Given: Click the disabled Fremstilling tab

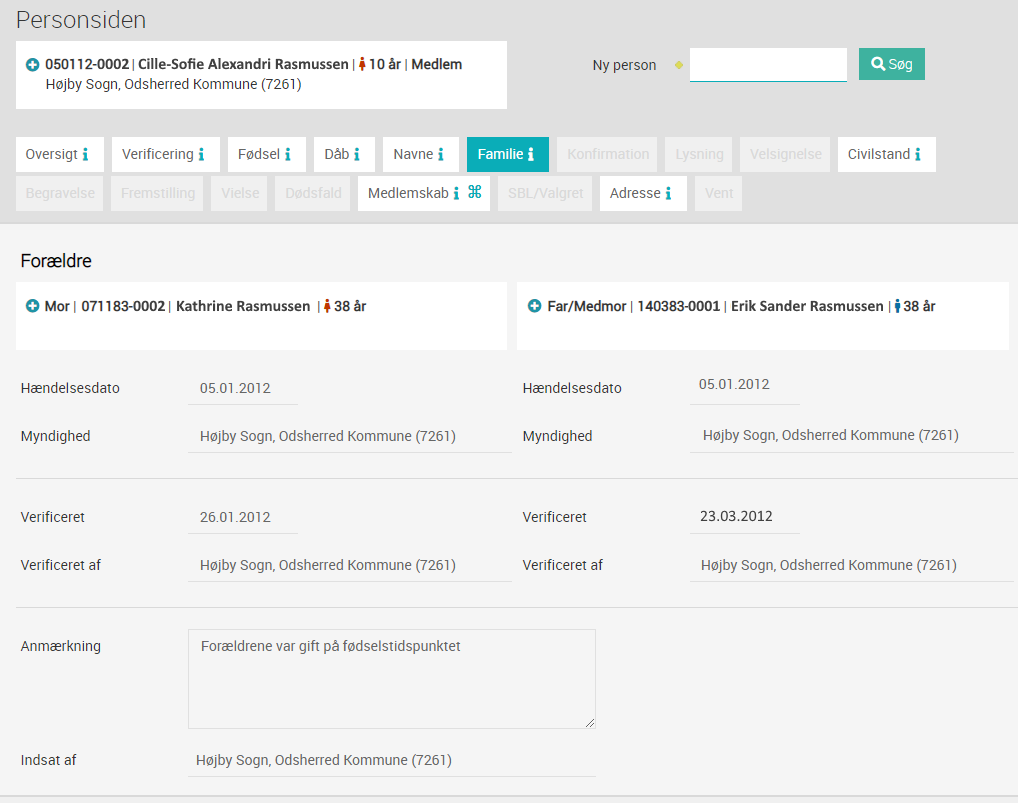Looking at the screenshot, I should tap(157, 193).
